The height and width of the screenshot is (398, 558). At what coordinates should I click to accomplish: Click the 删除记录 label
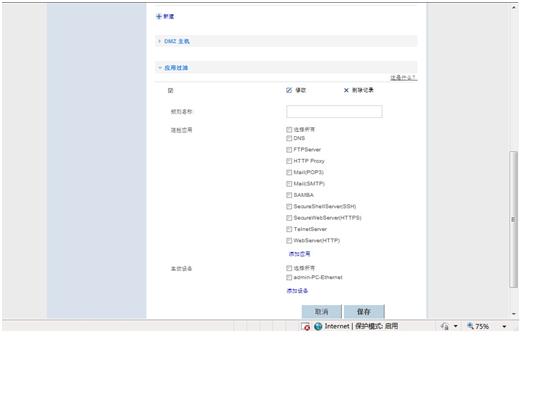click(x=363, y=90)
